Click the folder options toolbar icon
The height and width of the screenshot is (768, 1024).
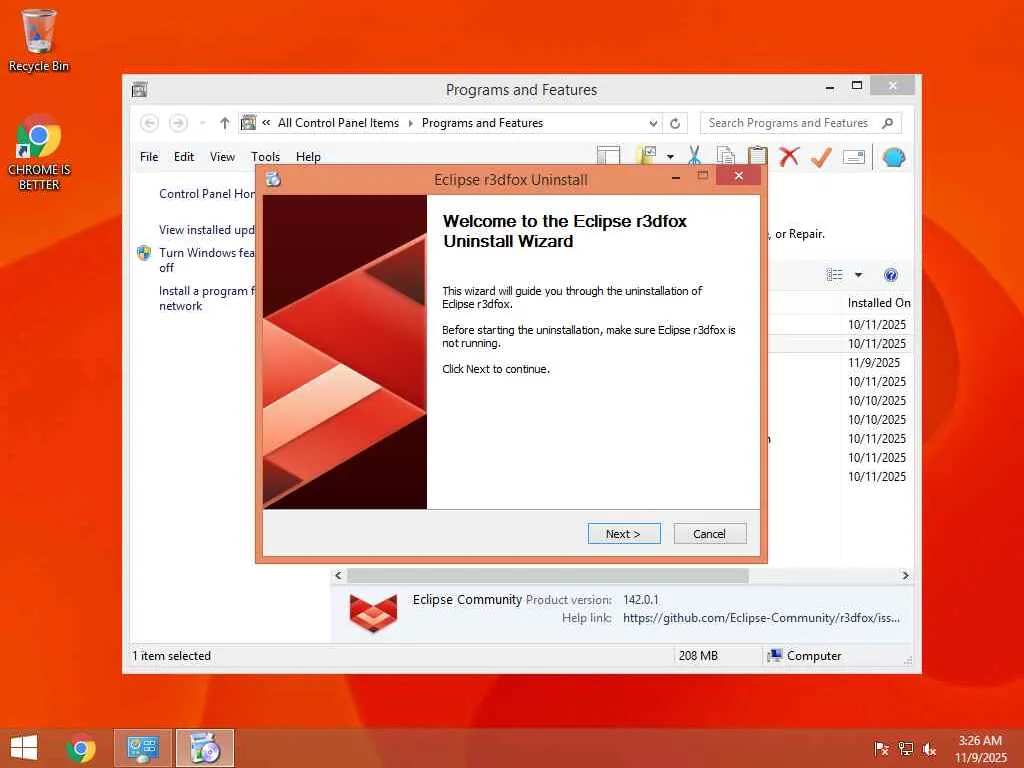click(646, 156)
